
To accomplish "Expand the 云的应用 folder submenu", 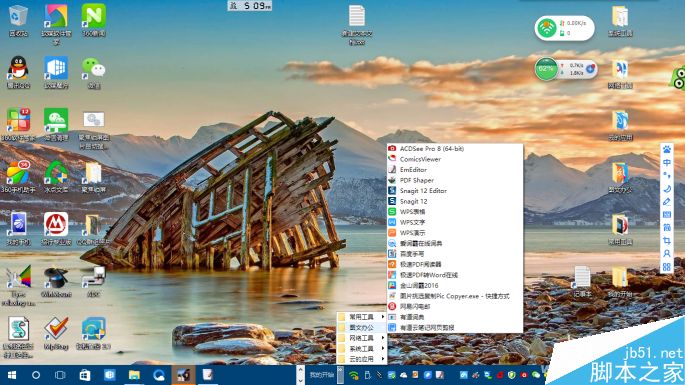I will coord(361,359).
